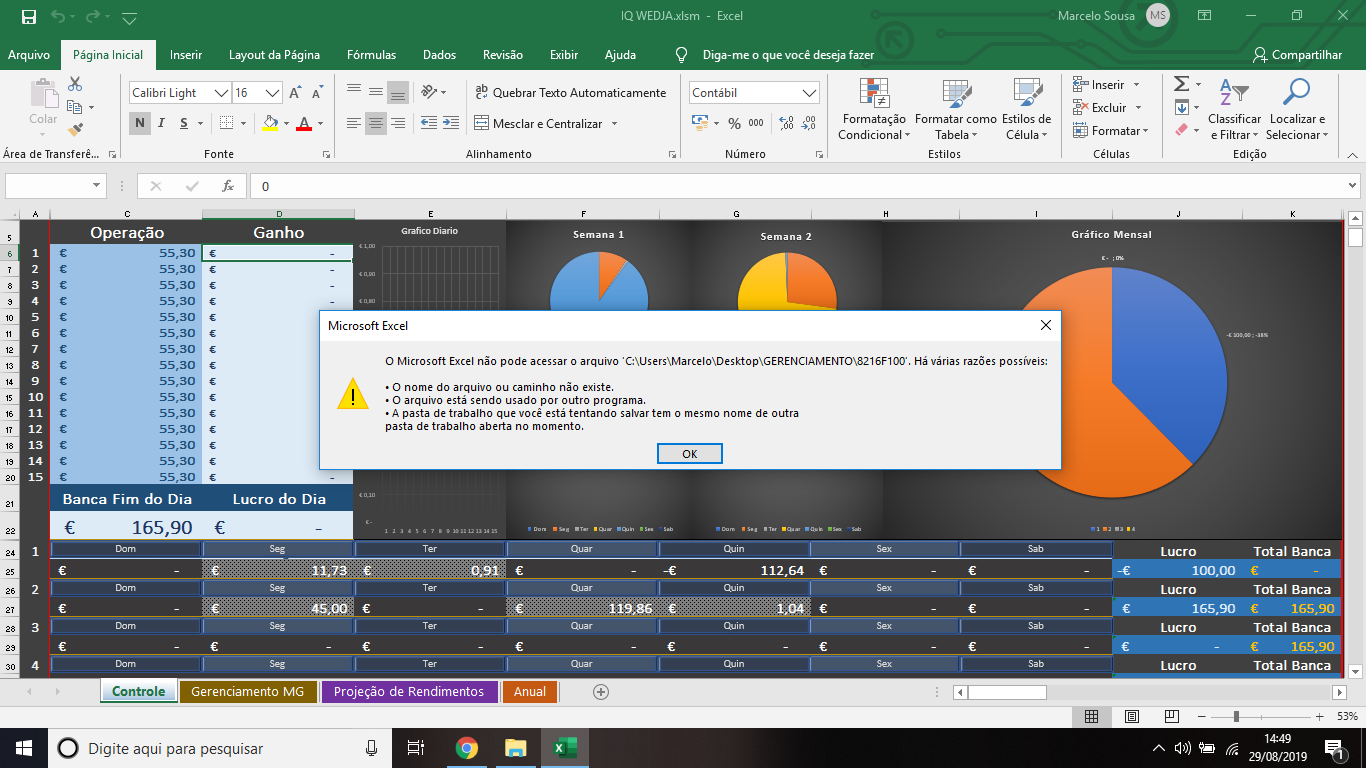Toggle align text left
Screen dimensions: 1366x768
(353, 123)
